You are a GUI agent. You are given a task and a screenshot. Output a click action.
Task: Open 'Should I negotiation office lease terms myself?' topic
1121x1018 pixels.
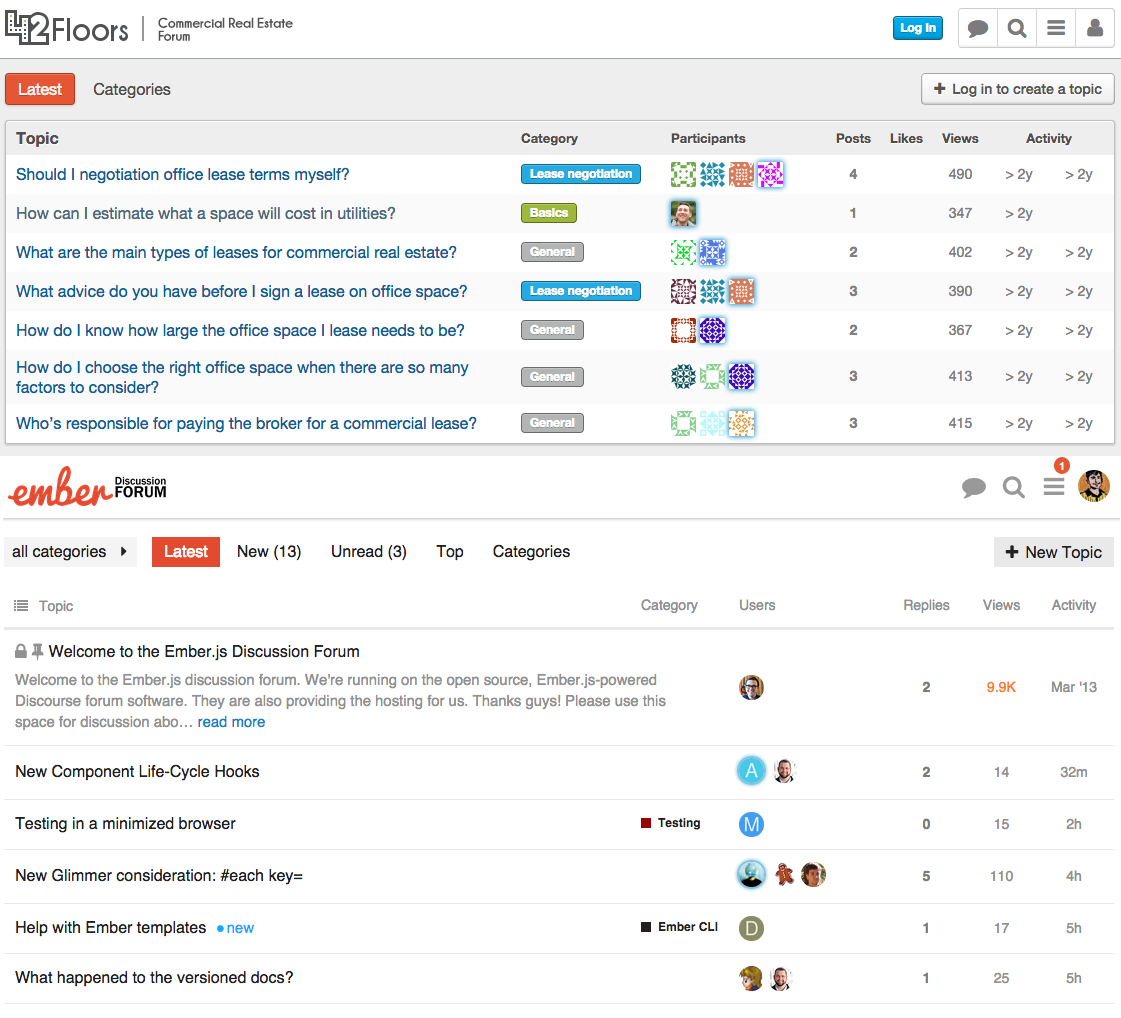[x=182, y=174]
